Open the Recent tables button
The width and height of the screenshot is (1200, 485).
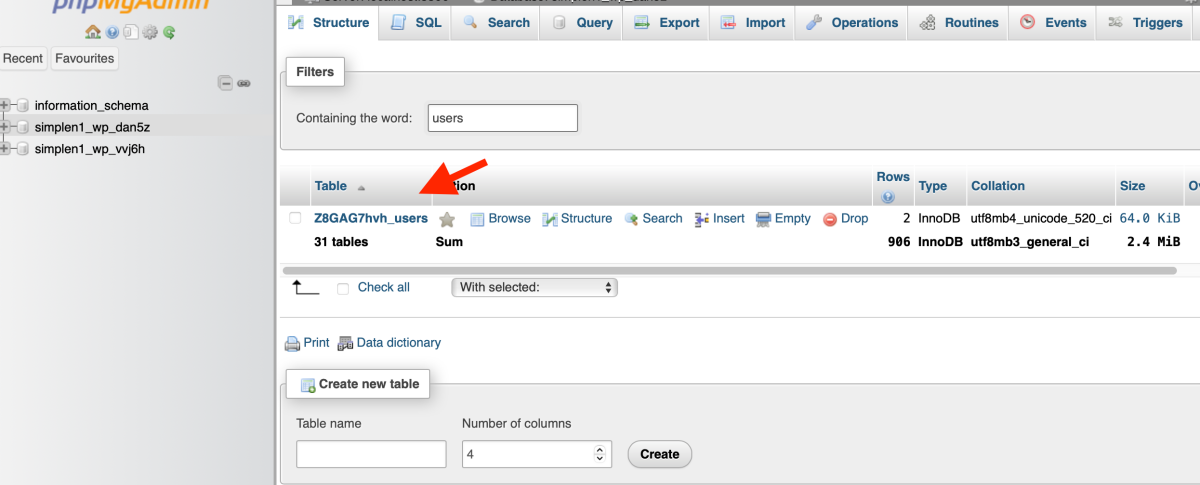tap(23, 58)
